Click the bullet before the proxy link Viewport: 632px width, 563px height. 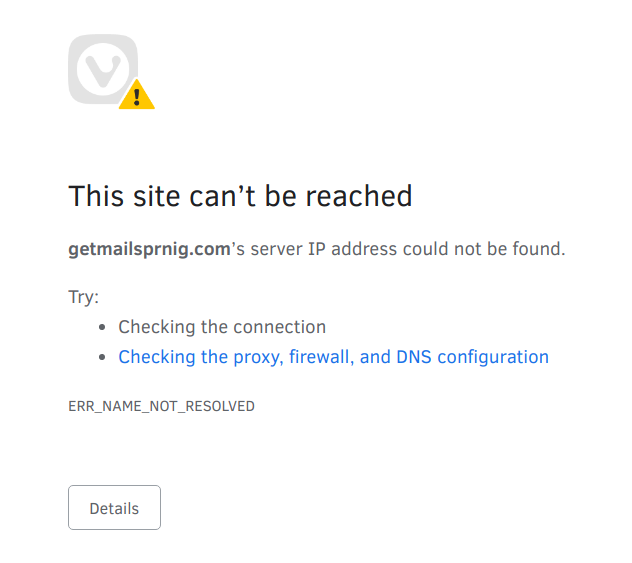coord(102,357)
